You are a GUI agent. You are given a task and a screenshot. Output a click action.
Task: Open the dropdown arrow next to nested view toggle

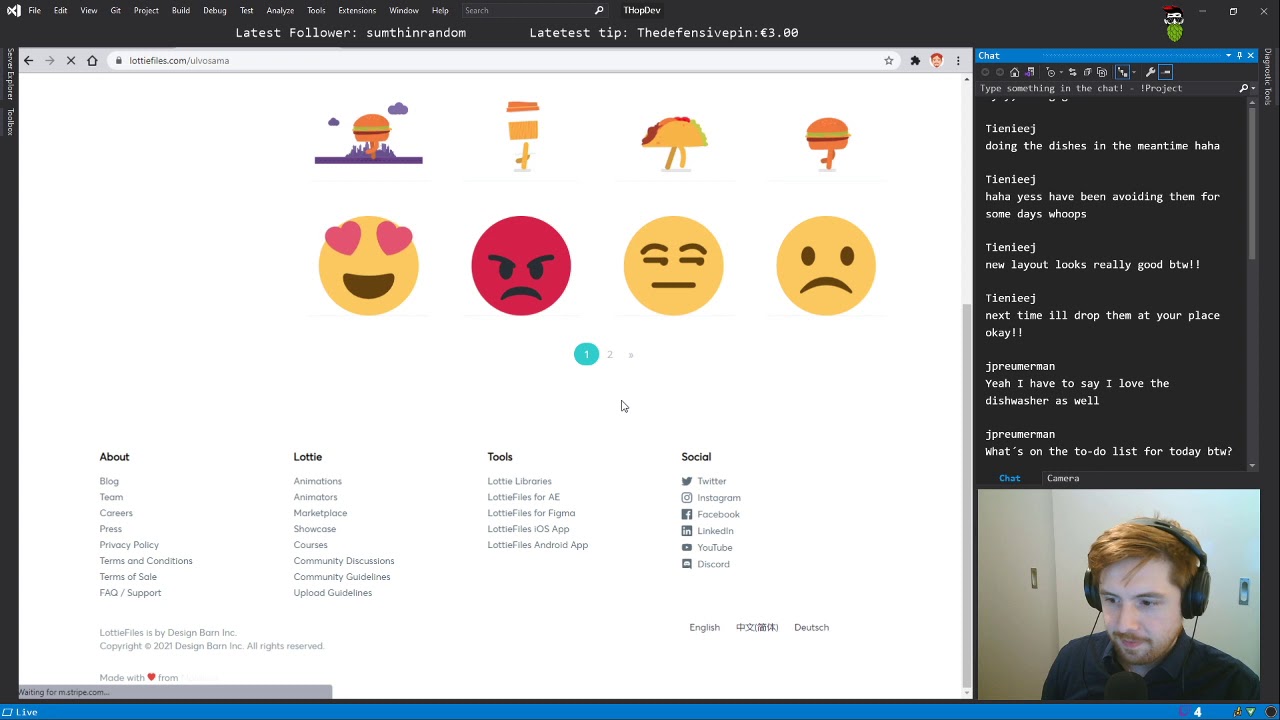click(x=1134, y=72)
